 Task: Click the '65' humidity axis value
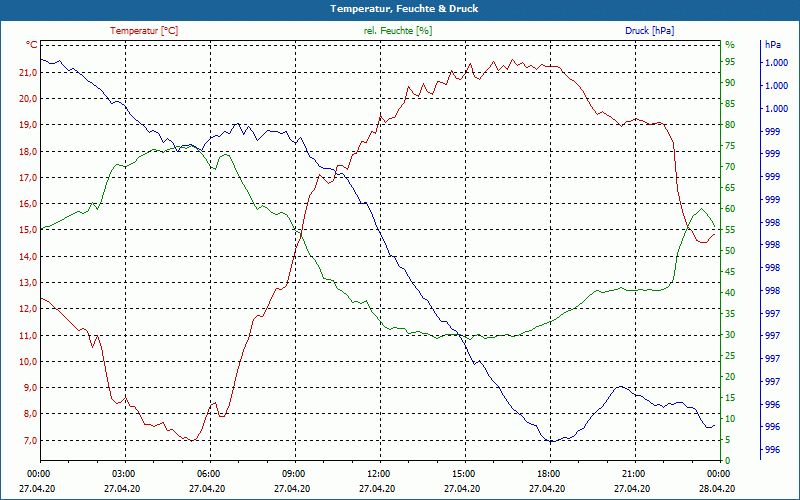click(x=730, y=188)
